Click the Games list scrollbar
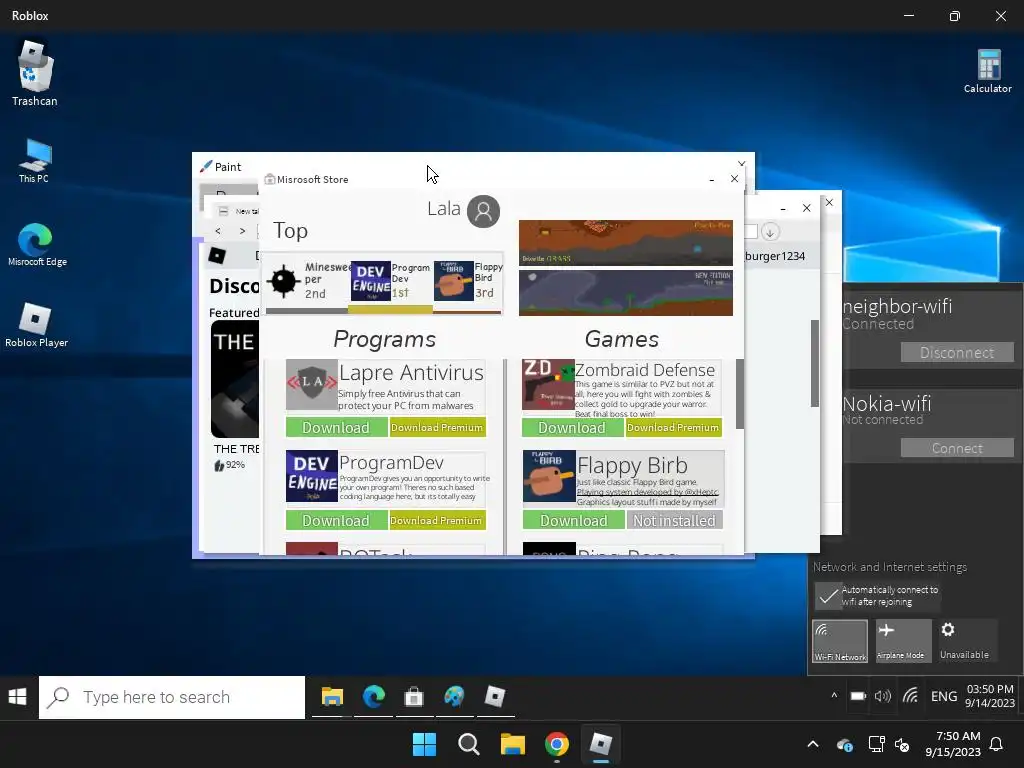 [x=740, y=394]
